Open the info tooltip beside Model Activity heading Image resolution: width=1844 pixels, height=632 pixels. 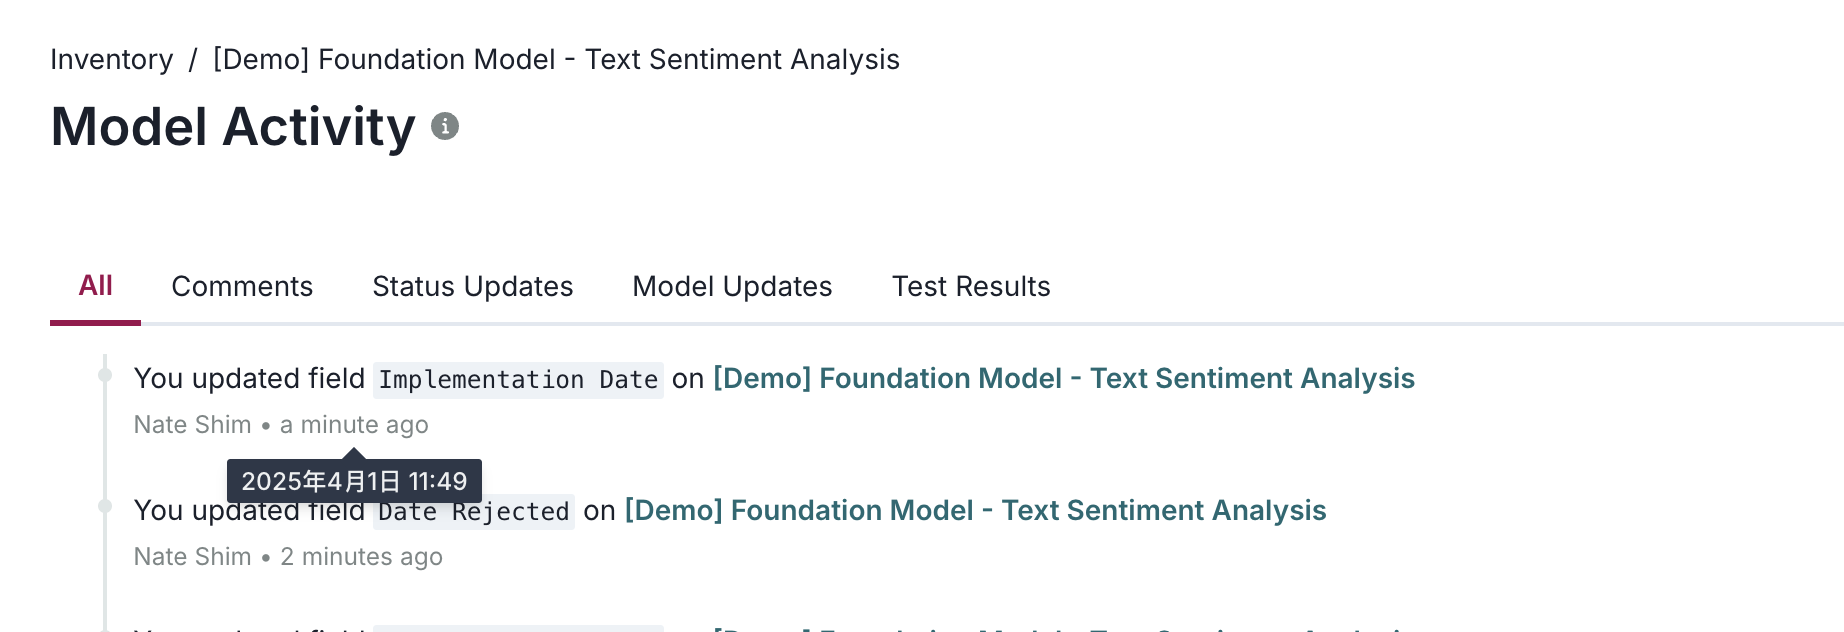point(444,126)
